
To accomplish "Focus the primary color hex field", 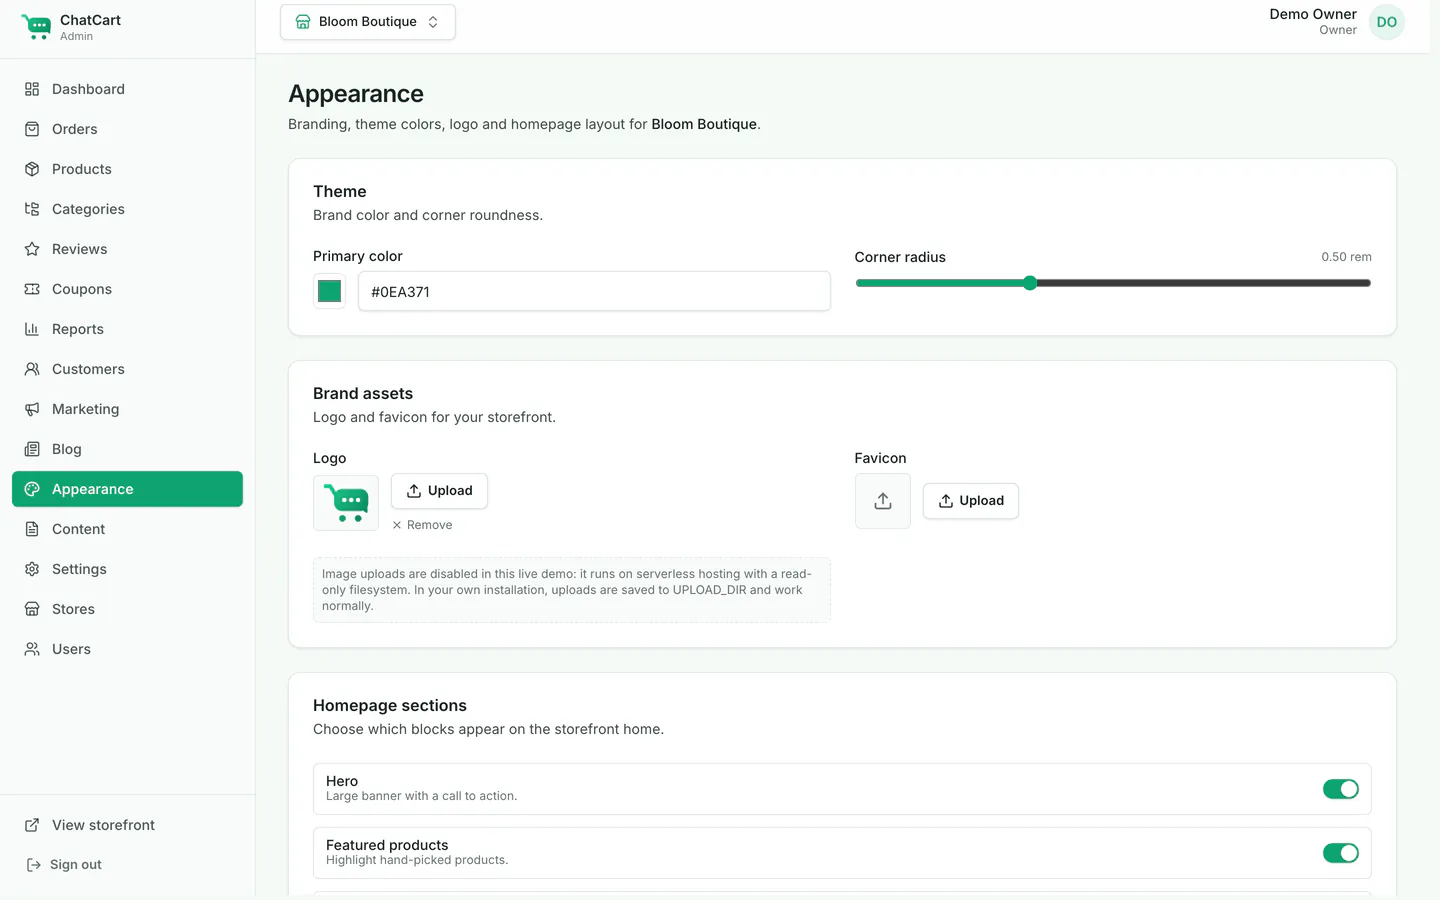I will [x=594, y=291].
